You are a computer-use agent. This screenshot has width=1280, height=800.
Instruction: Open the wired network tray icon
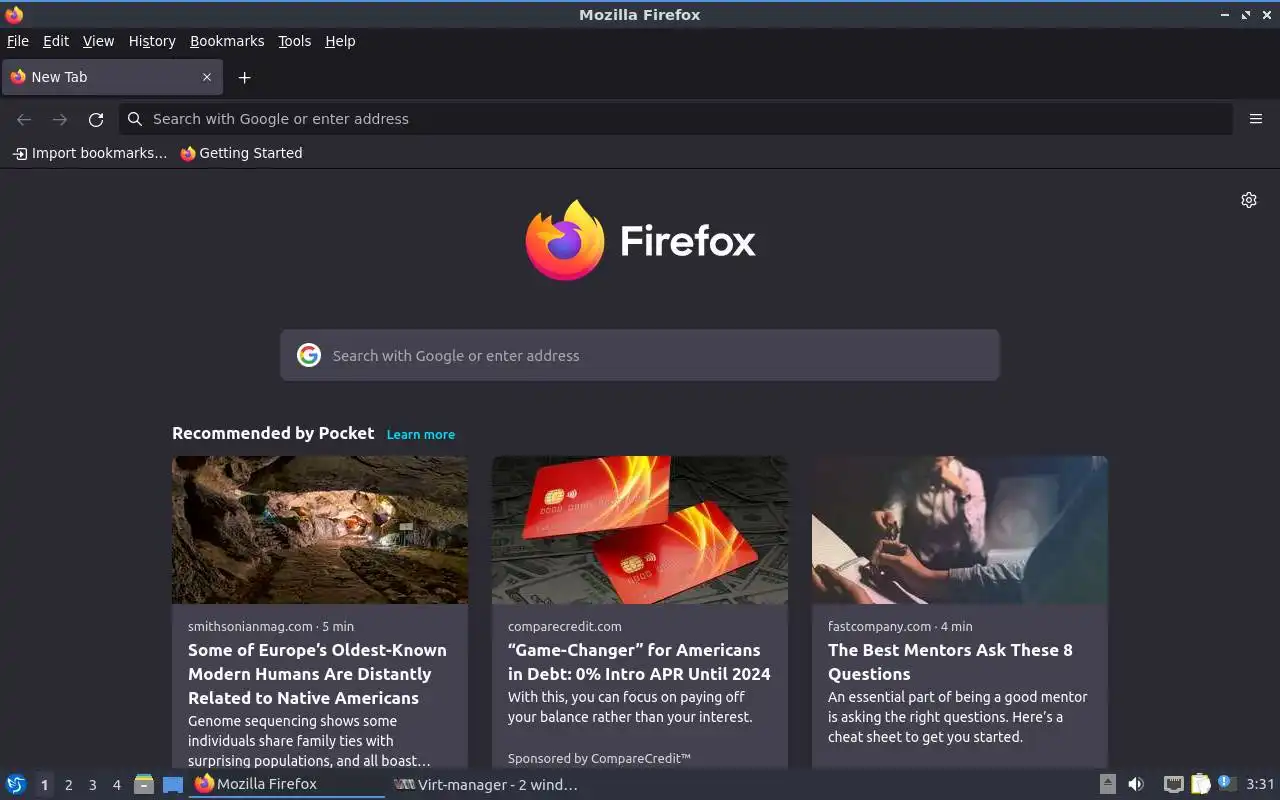click(1174, 784)
